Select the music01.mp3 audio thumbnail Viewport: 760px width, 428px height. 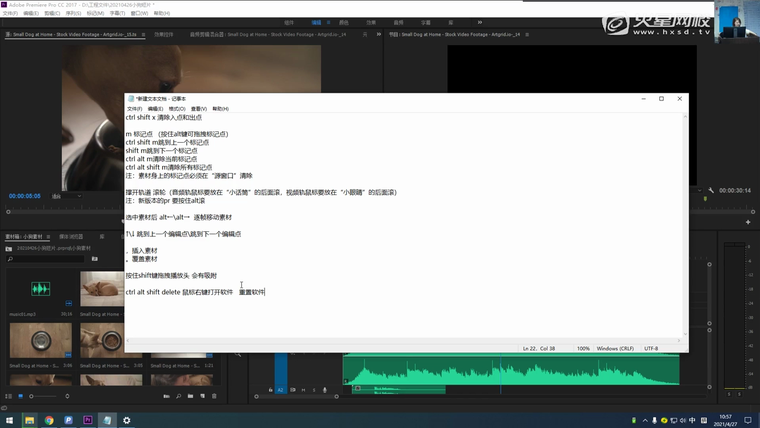coord(41,289)
